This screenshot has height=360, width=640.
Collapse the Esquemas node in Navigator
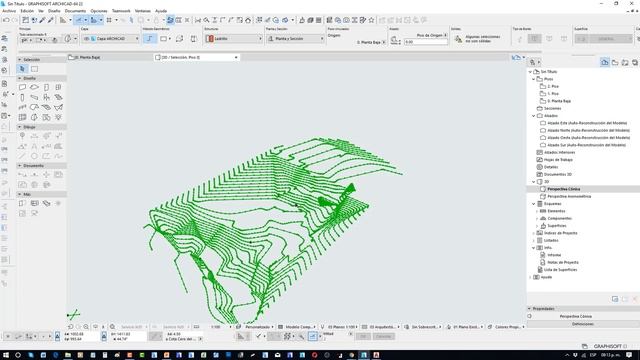[x=533, y=204]
